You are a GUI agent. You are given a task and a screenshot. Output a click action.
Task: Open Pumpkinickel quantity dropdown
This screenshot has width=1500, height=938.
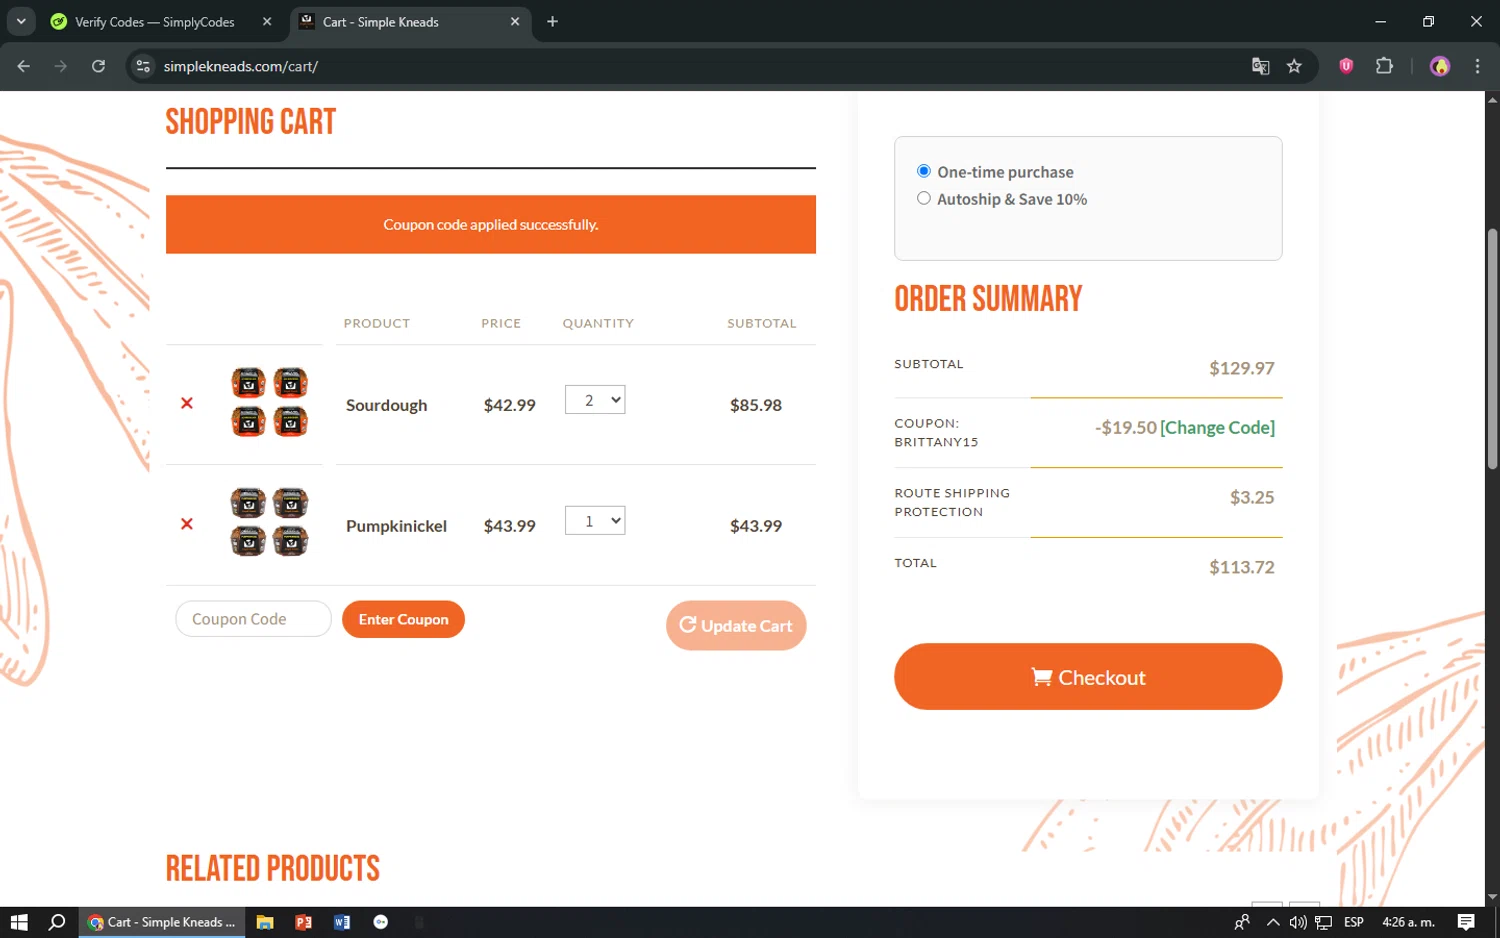(595, 520)
